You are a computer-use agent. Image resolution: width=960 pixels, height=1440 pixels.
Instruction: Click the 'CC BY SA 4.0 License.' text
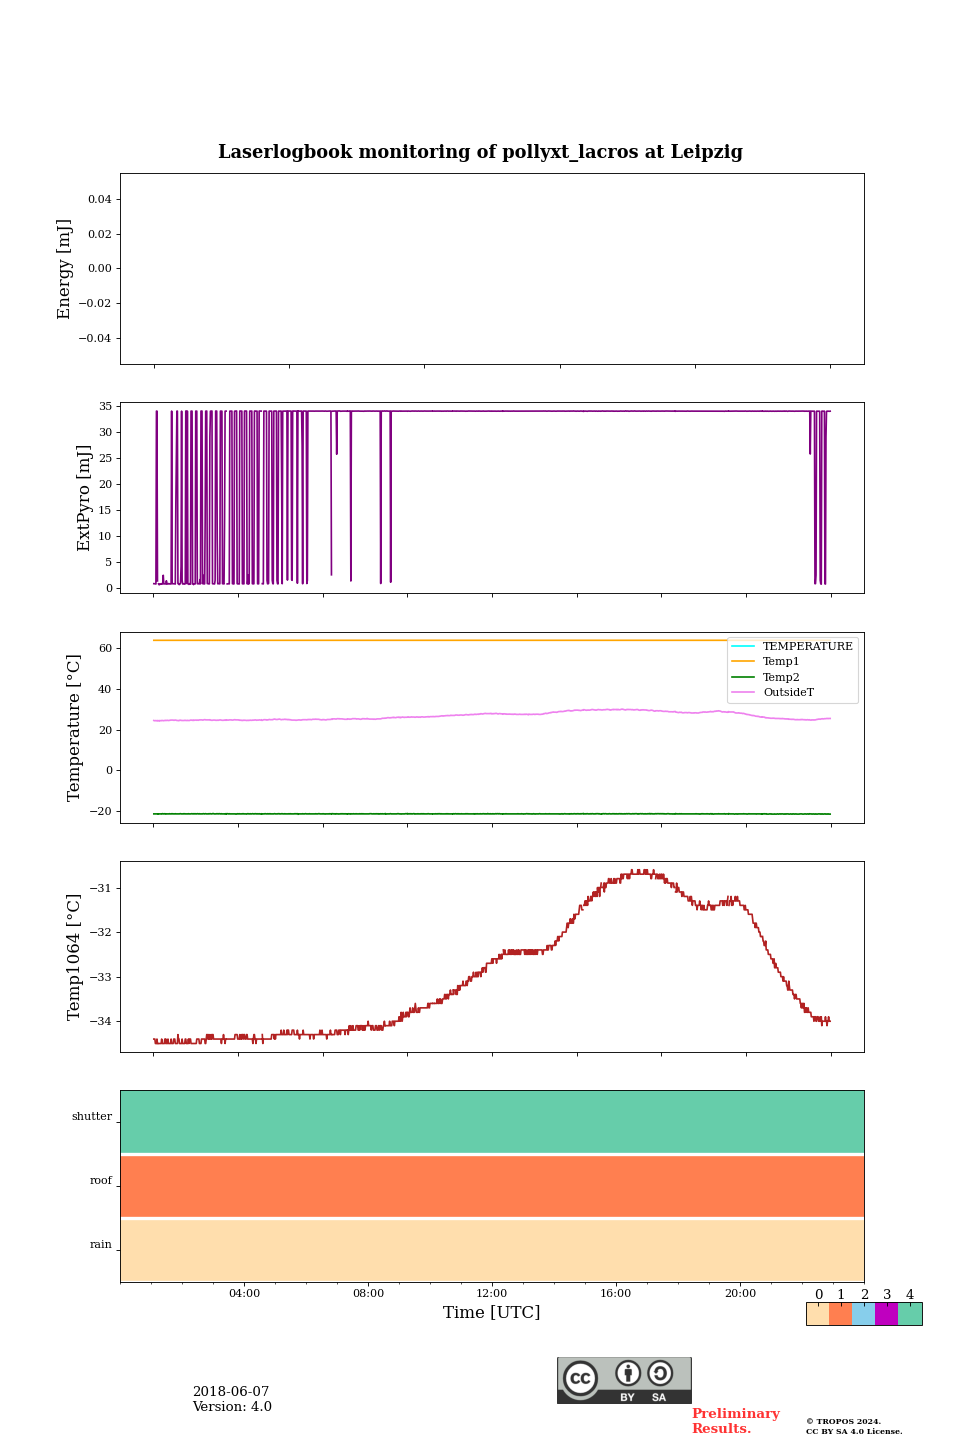coord(854,1431)
